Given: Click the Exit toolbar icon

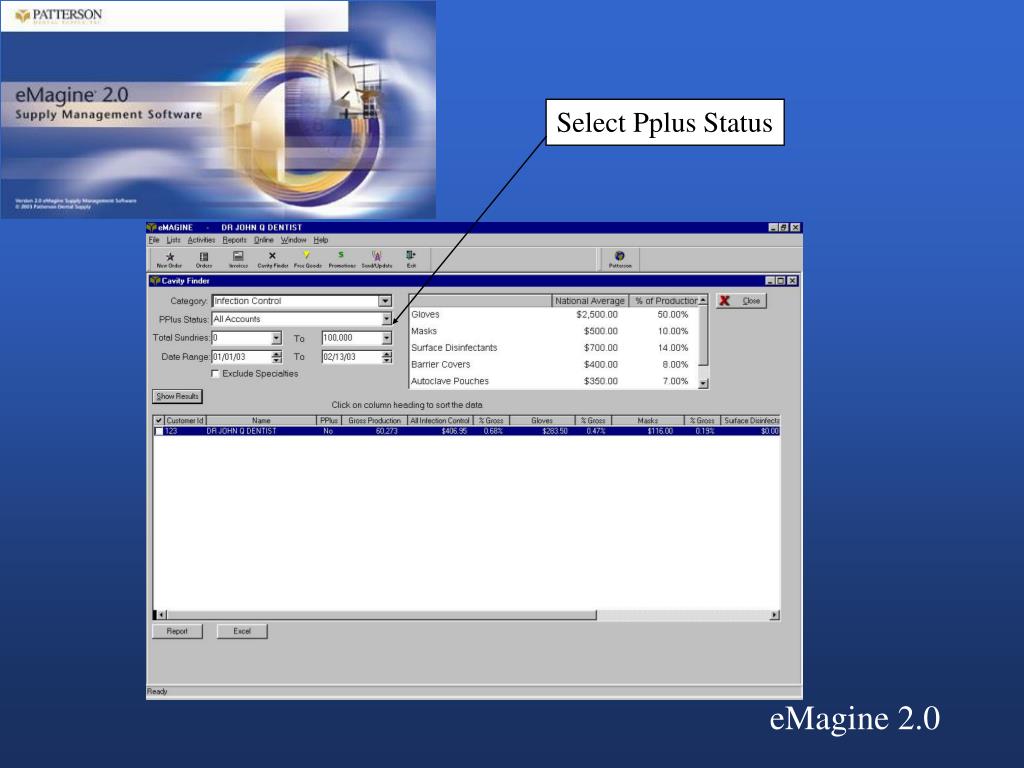Looking at the screenshot, I should point(411,259).
